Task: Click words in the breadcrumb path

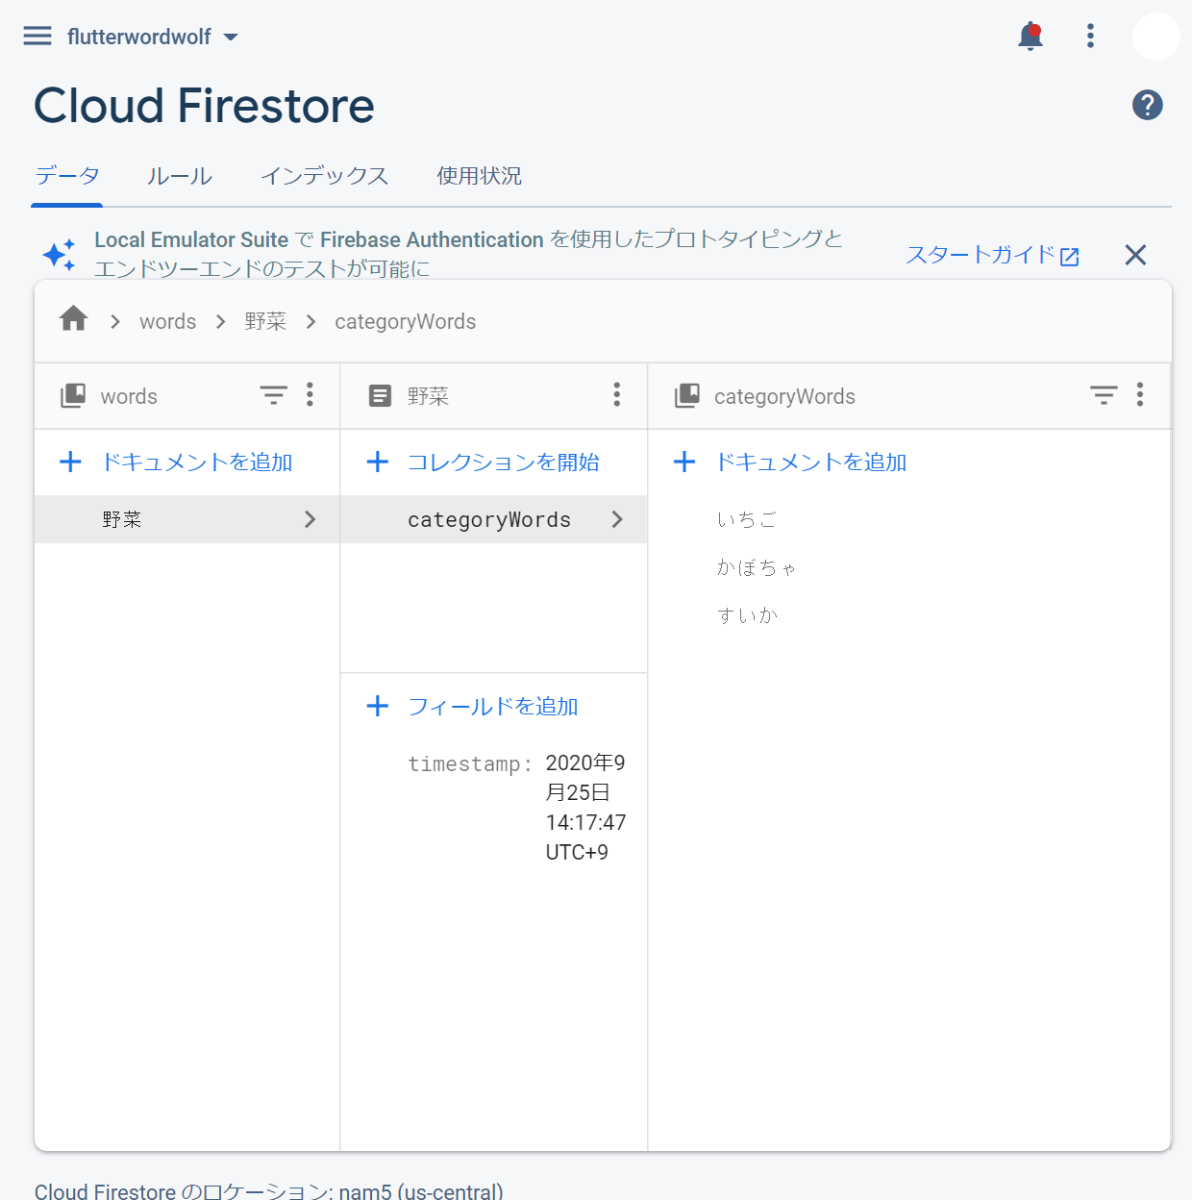Action: click(x=168, y=321)
